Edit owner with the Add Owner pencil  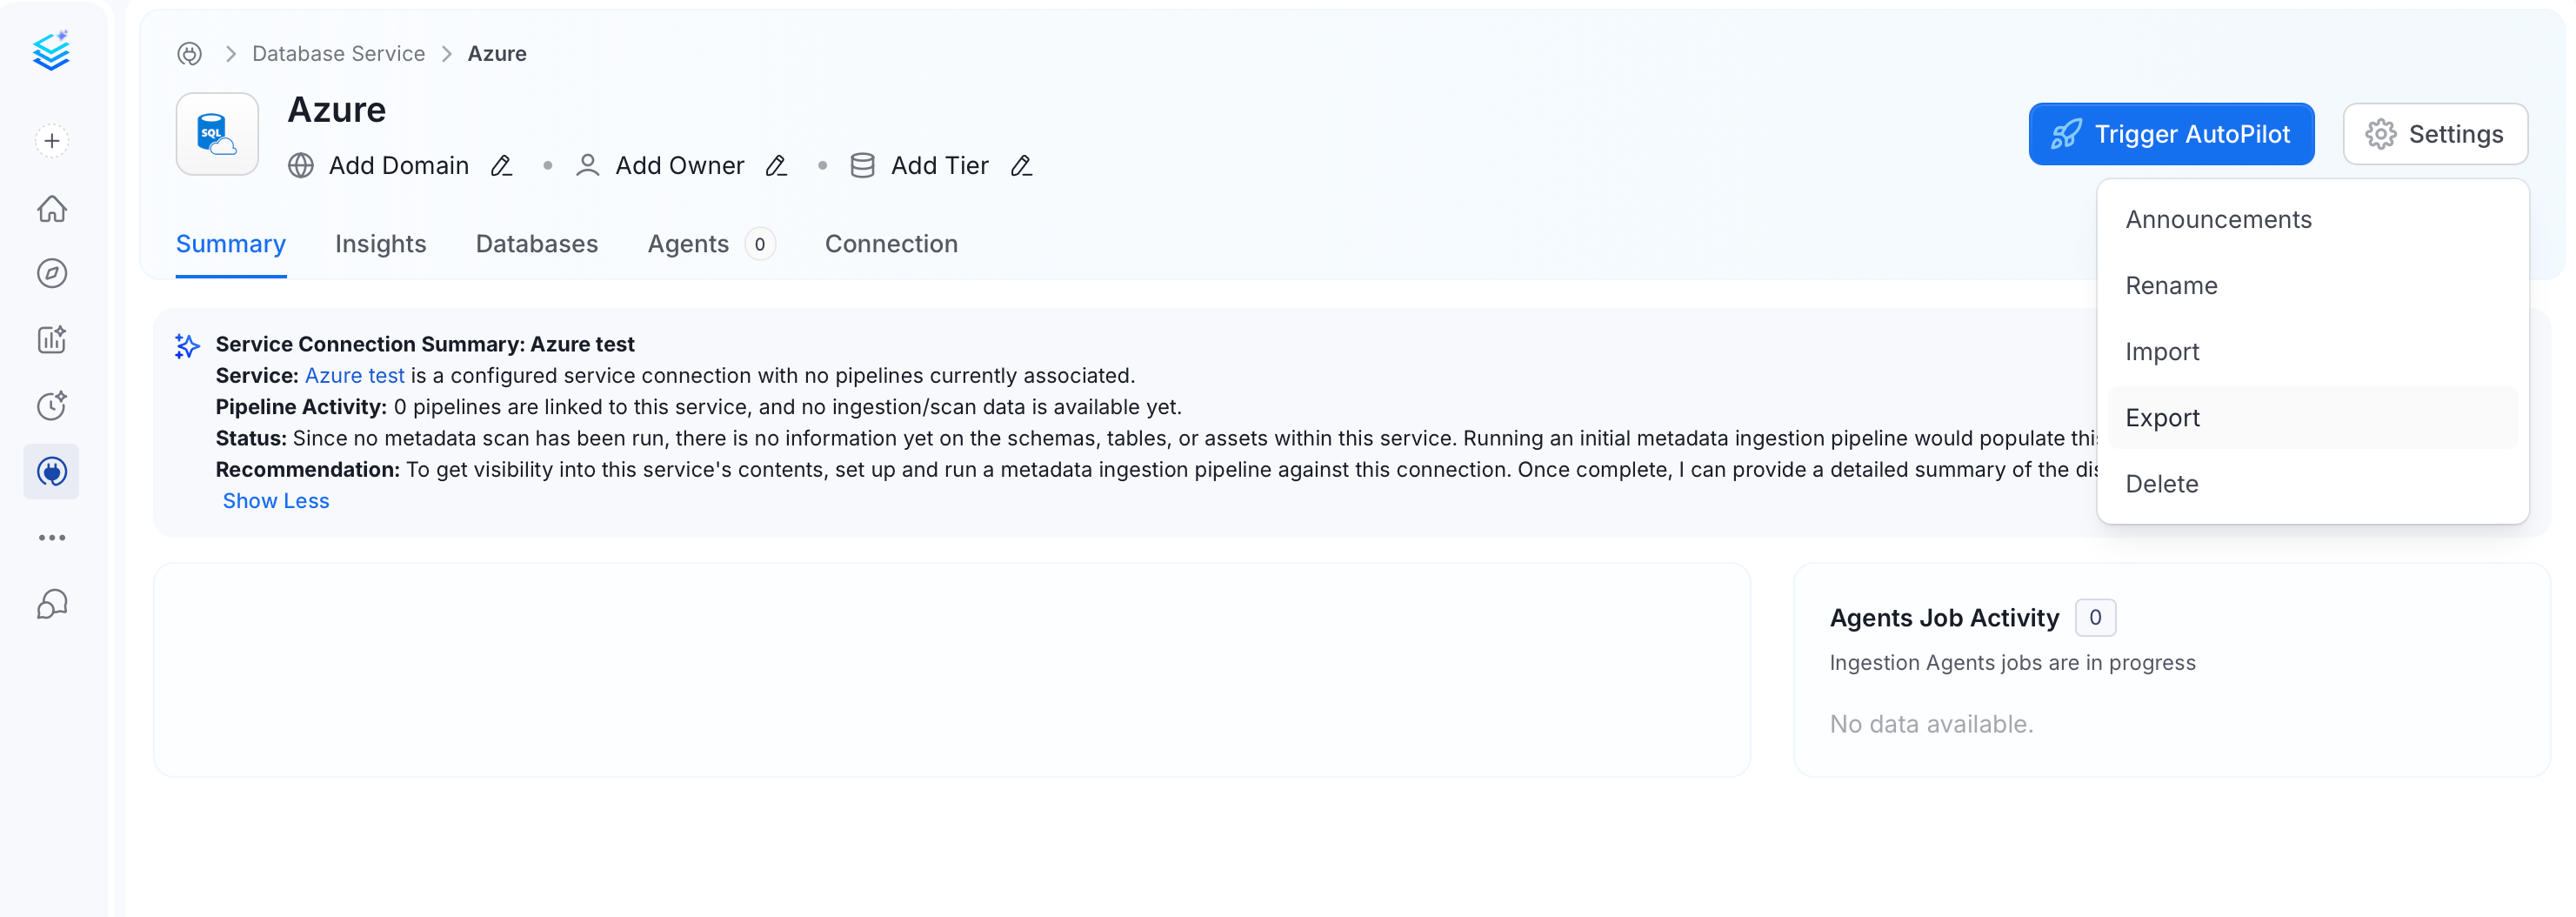[x=777, y=165]
